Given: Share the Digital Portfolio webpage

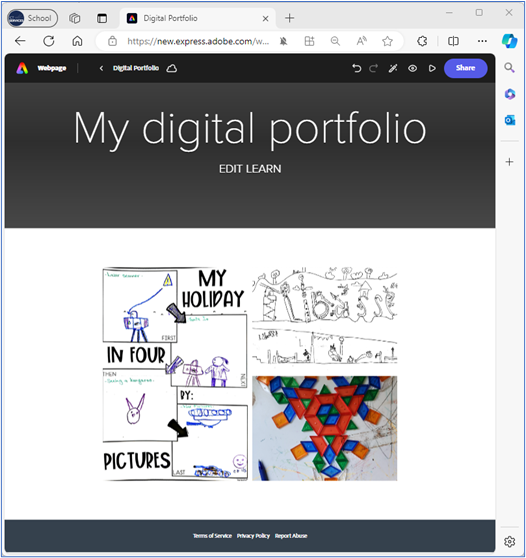Looking at the screenshot, I should point(465,68).
